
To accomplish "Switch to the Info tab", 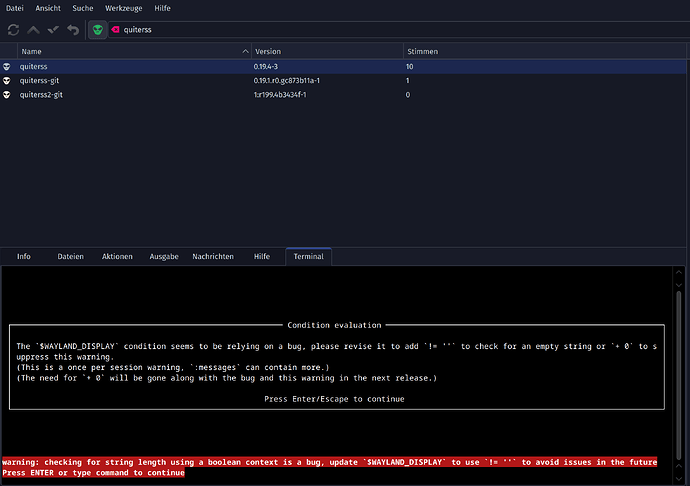I will click(24, 257).
